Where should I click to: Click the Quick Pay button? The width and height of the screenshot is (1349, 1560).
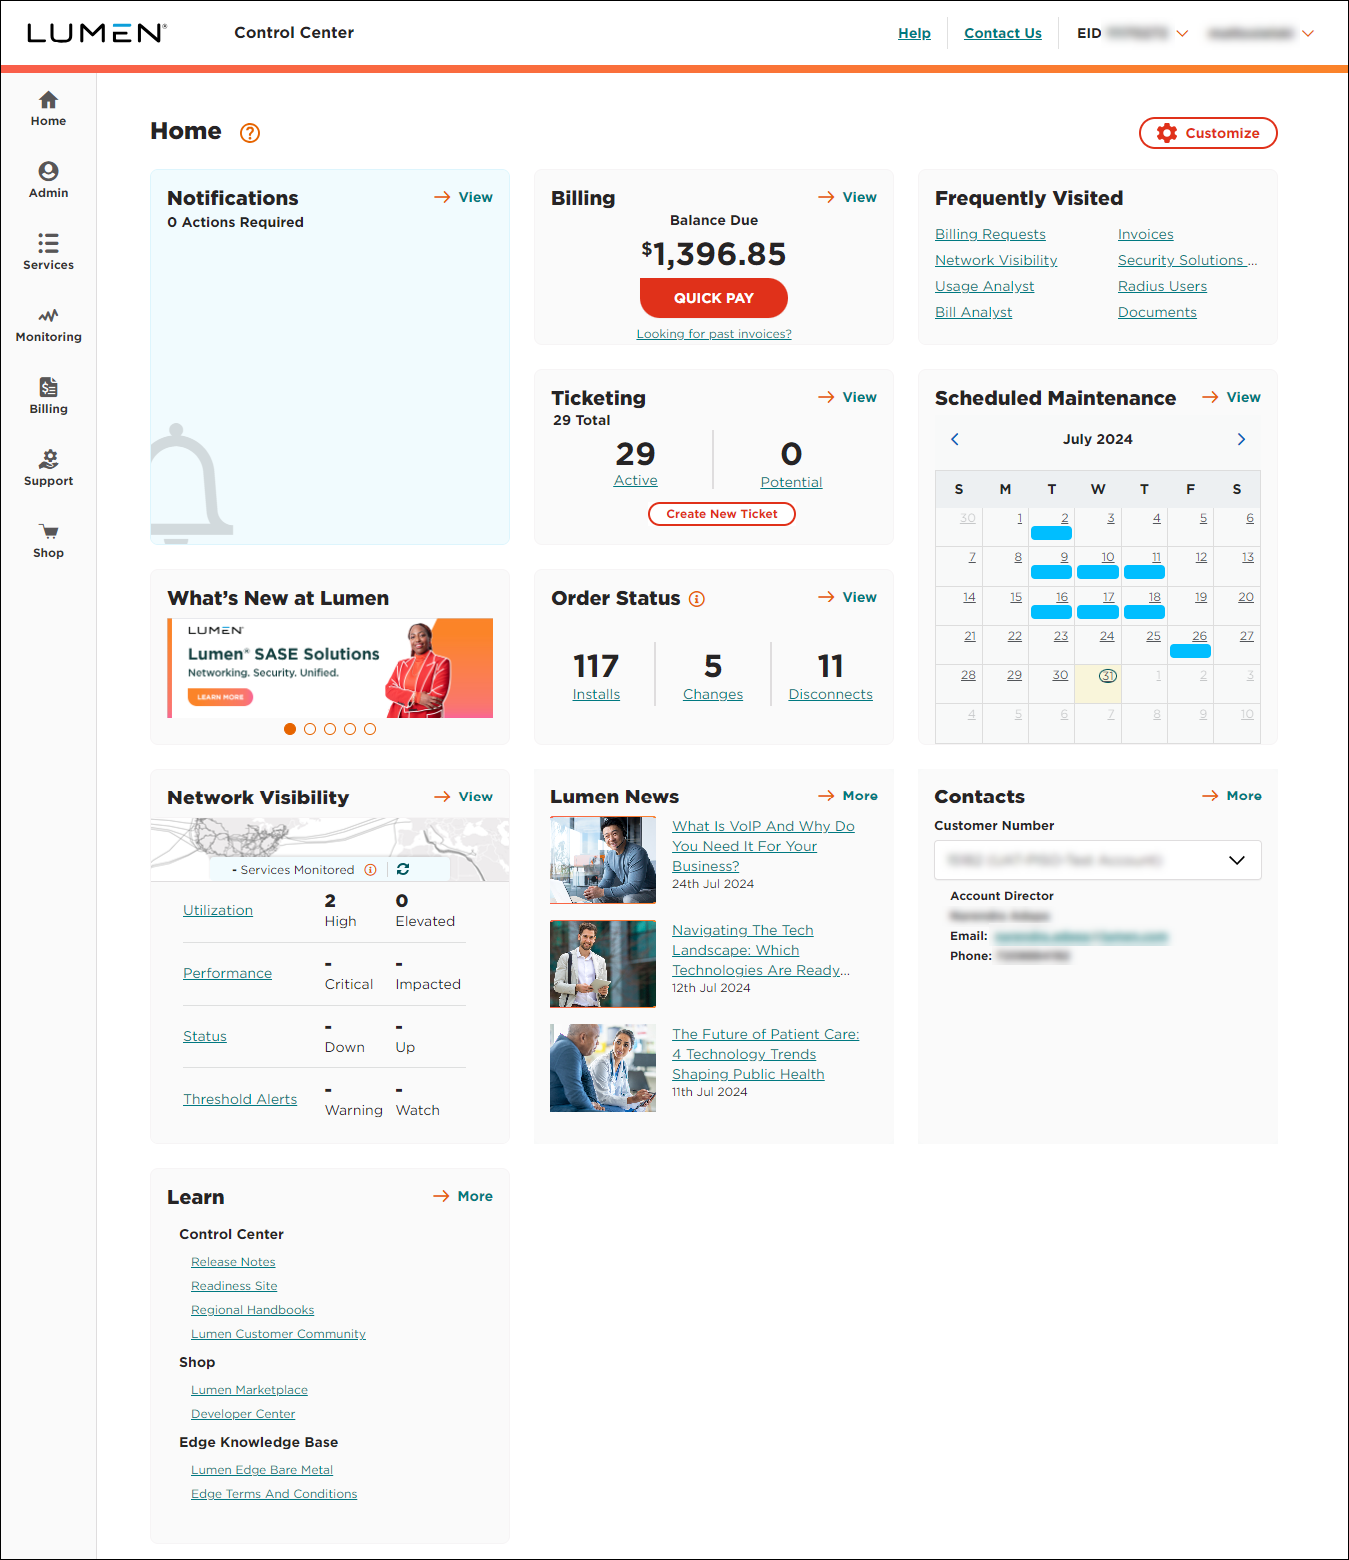point(714,298)
